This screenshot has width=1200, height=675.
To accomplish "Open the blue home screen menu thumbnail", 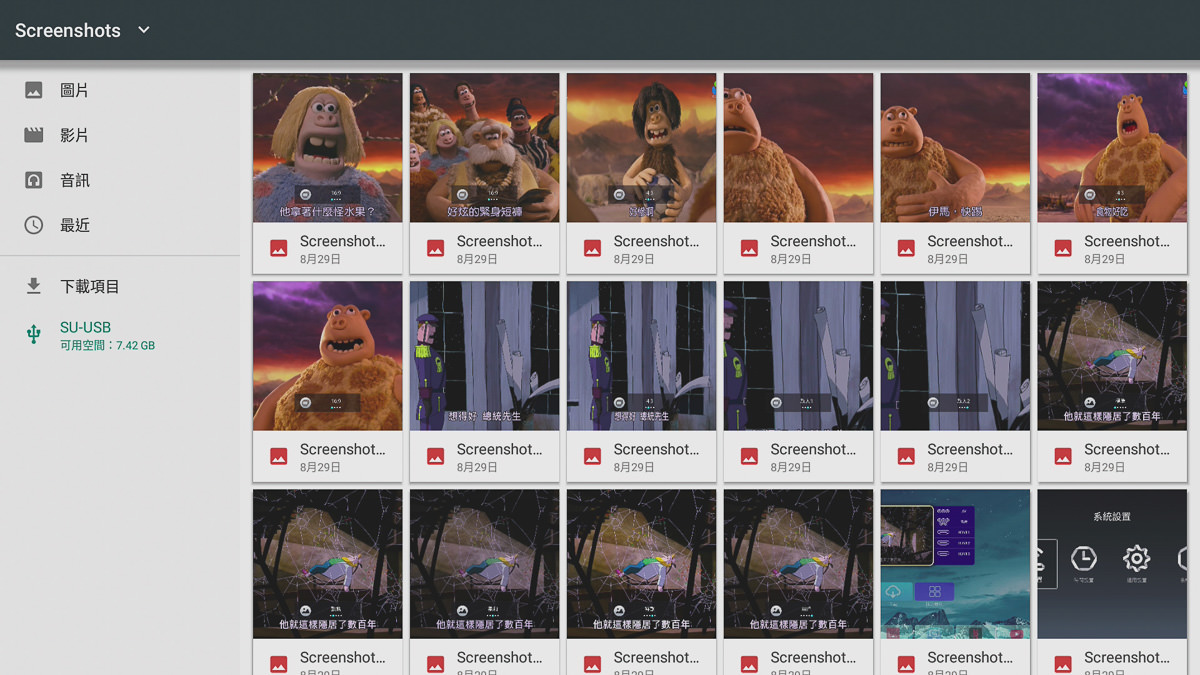I will click(x=955, y=564).
